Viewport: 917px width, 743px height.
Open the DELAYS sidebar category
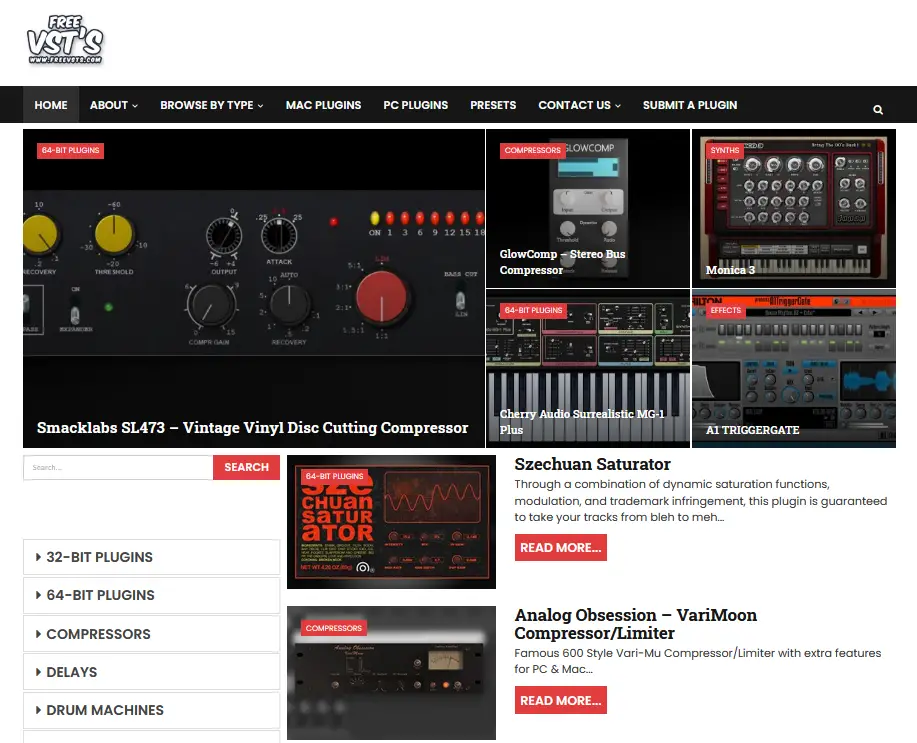[x=151, y=672]
